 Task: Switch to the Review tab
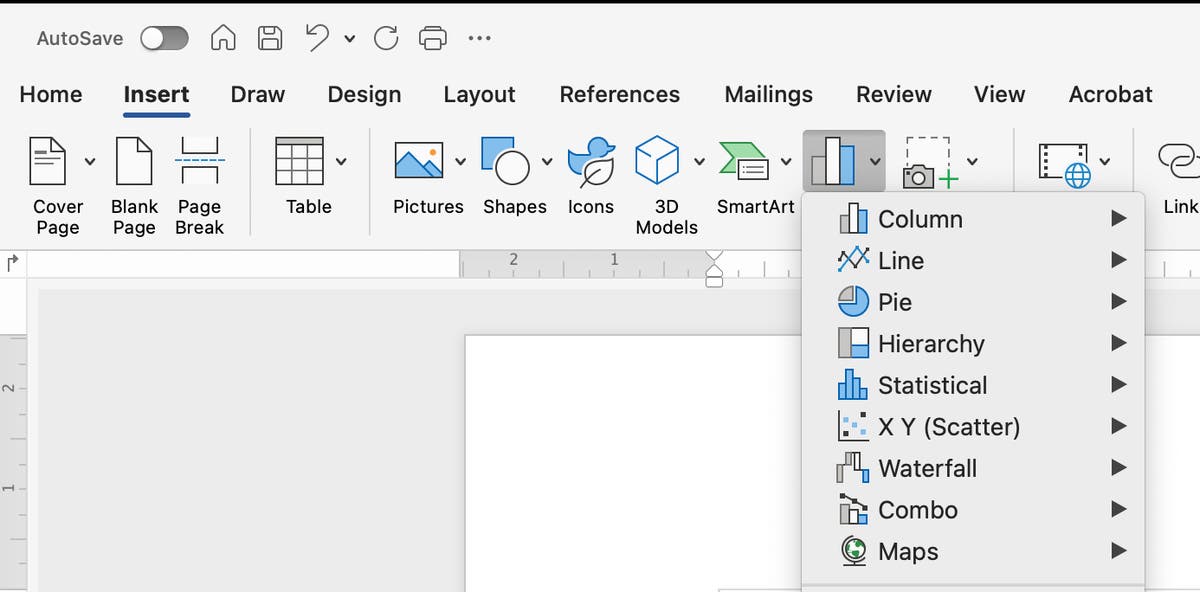click(x=893, y=95)
